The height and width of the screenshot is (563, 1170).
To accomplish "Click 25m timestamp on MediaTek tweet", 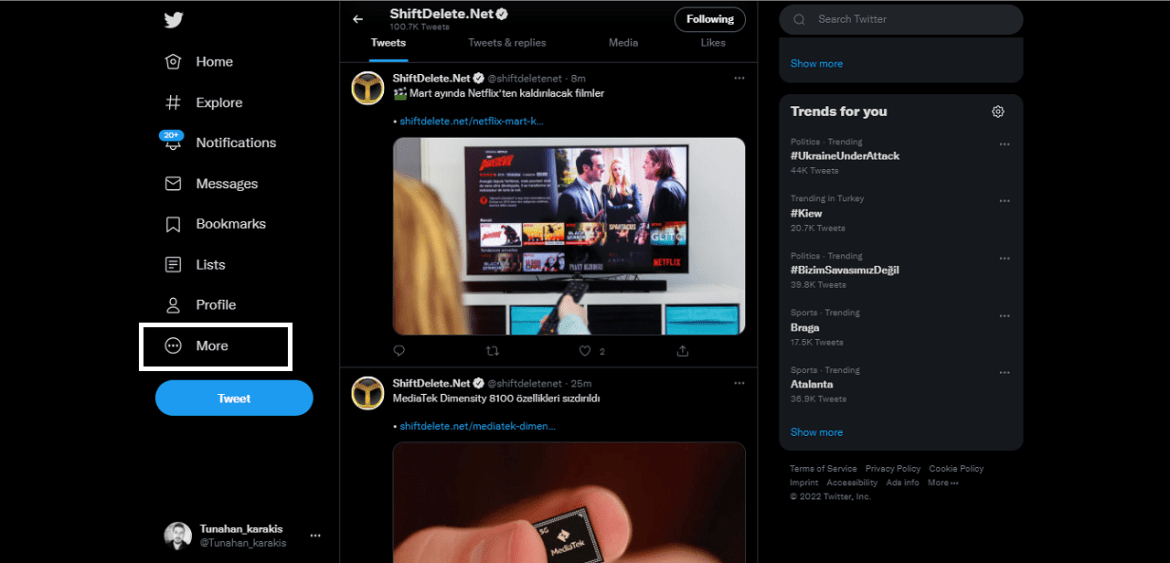I will coord(581,383).
